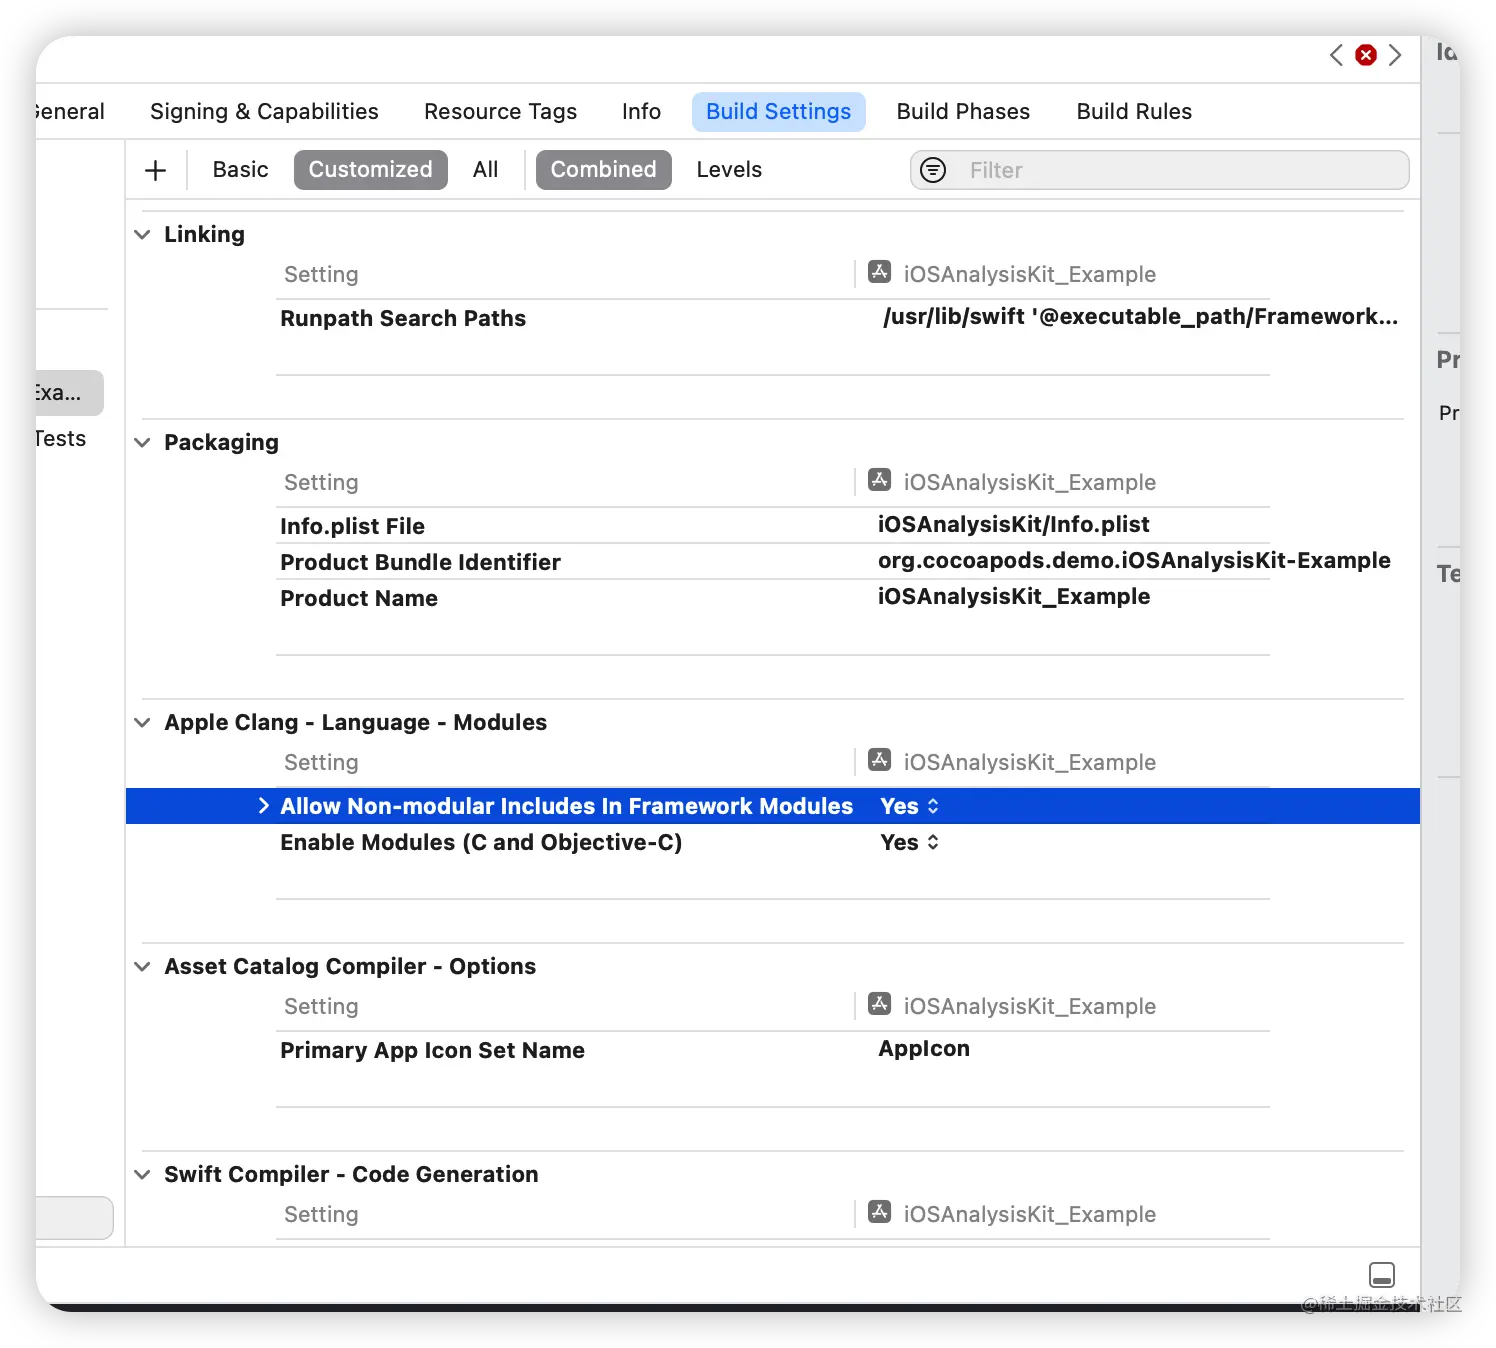This screenshot has height=1348, width=1496.
Task: Click target icon in Packaging section header
Action: [880, 480]
